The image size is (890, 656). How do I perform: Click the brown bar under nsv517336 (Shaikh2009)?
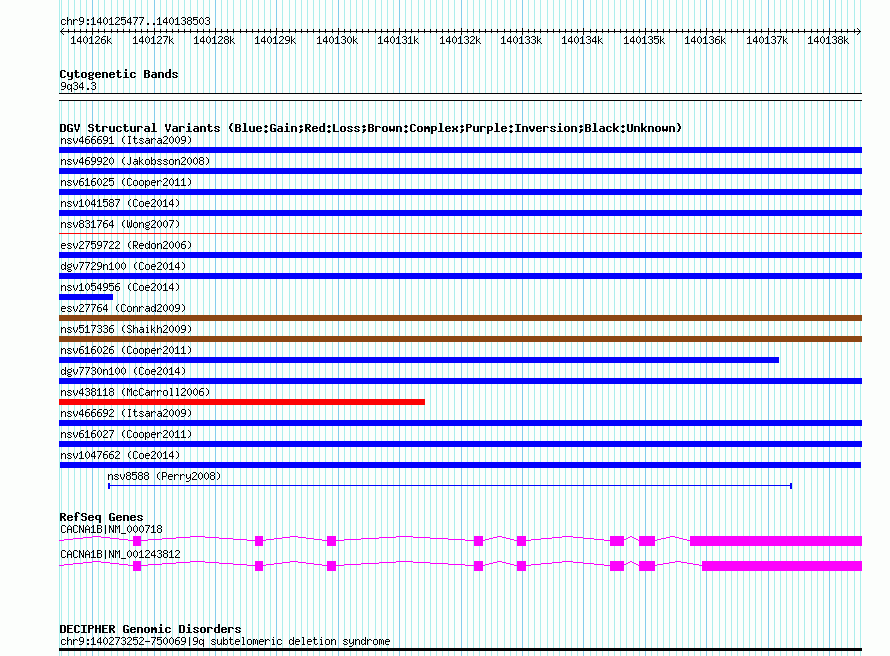click(460, 339)
